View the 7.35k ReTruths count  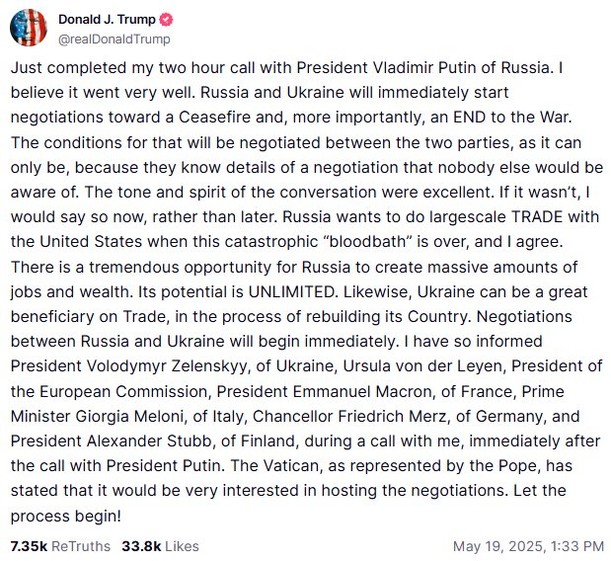(x=29, y=546)
